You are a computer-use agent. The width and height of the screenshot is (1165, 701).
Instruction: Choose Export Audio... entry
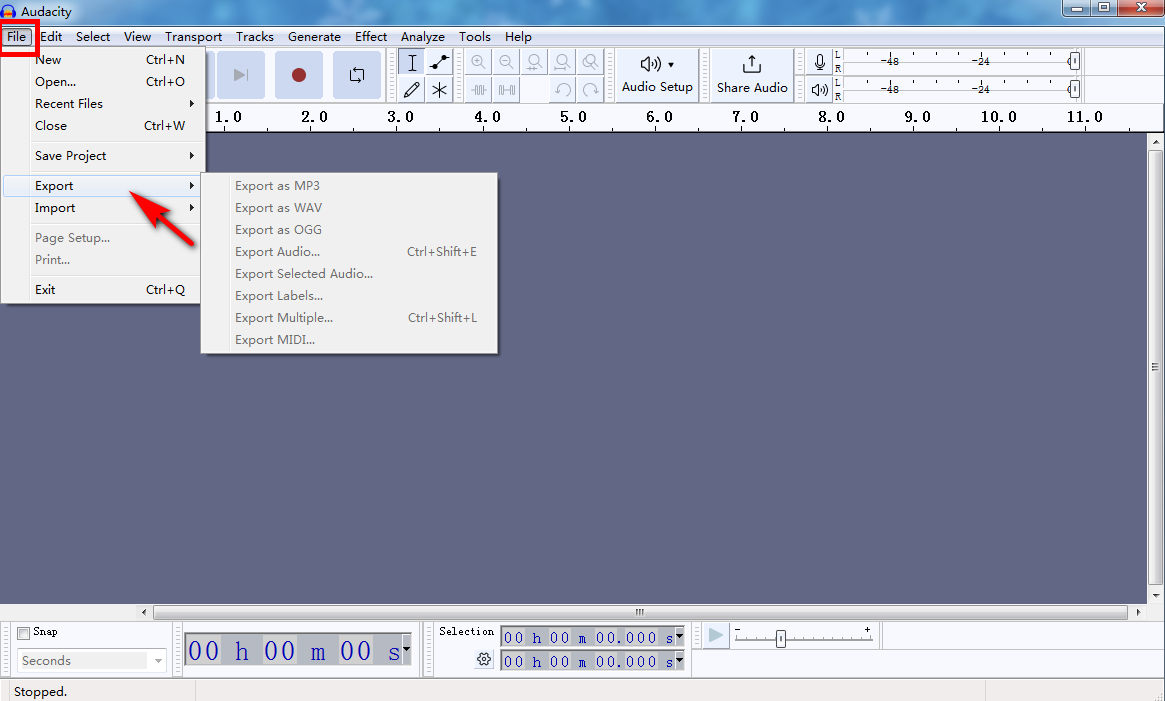[x=349, y=251]
